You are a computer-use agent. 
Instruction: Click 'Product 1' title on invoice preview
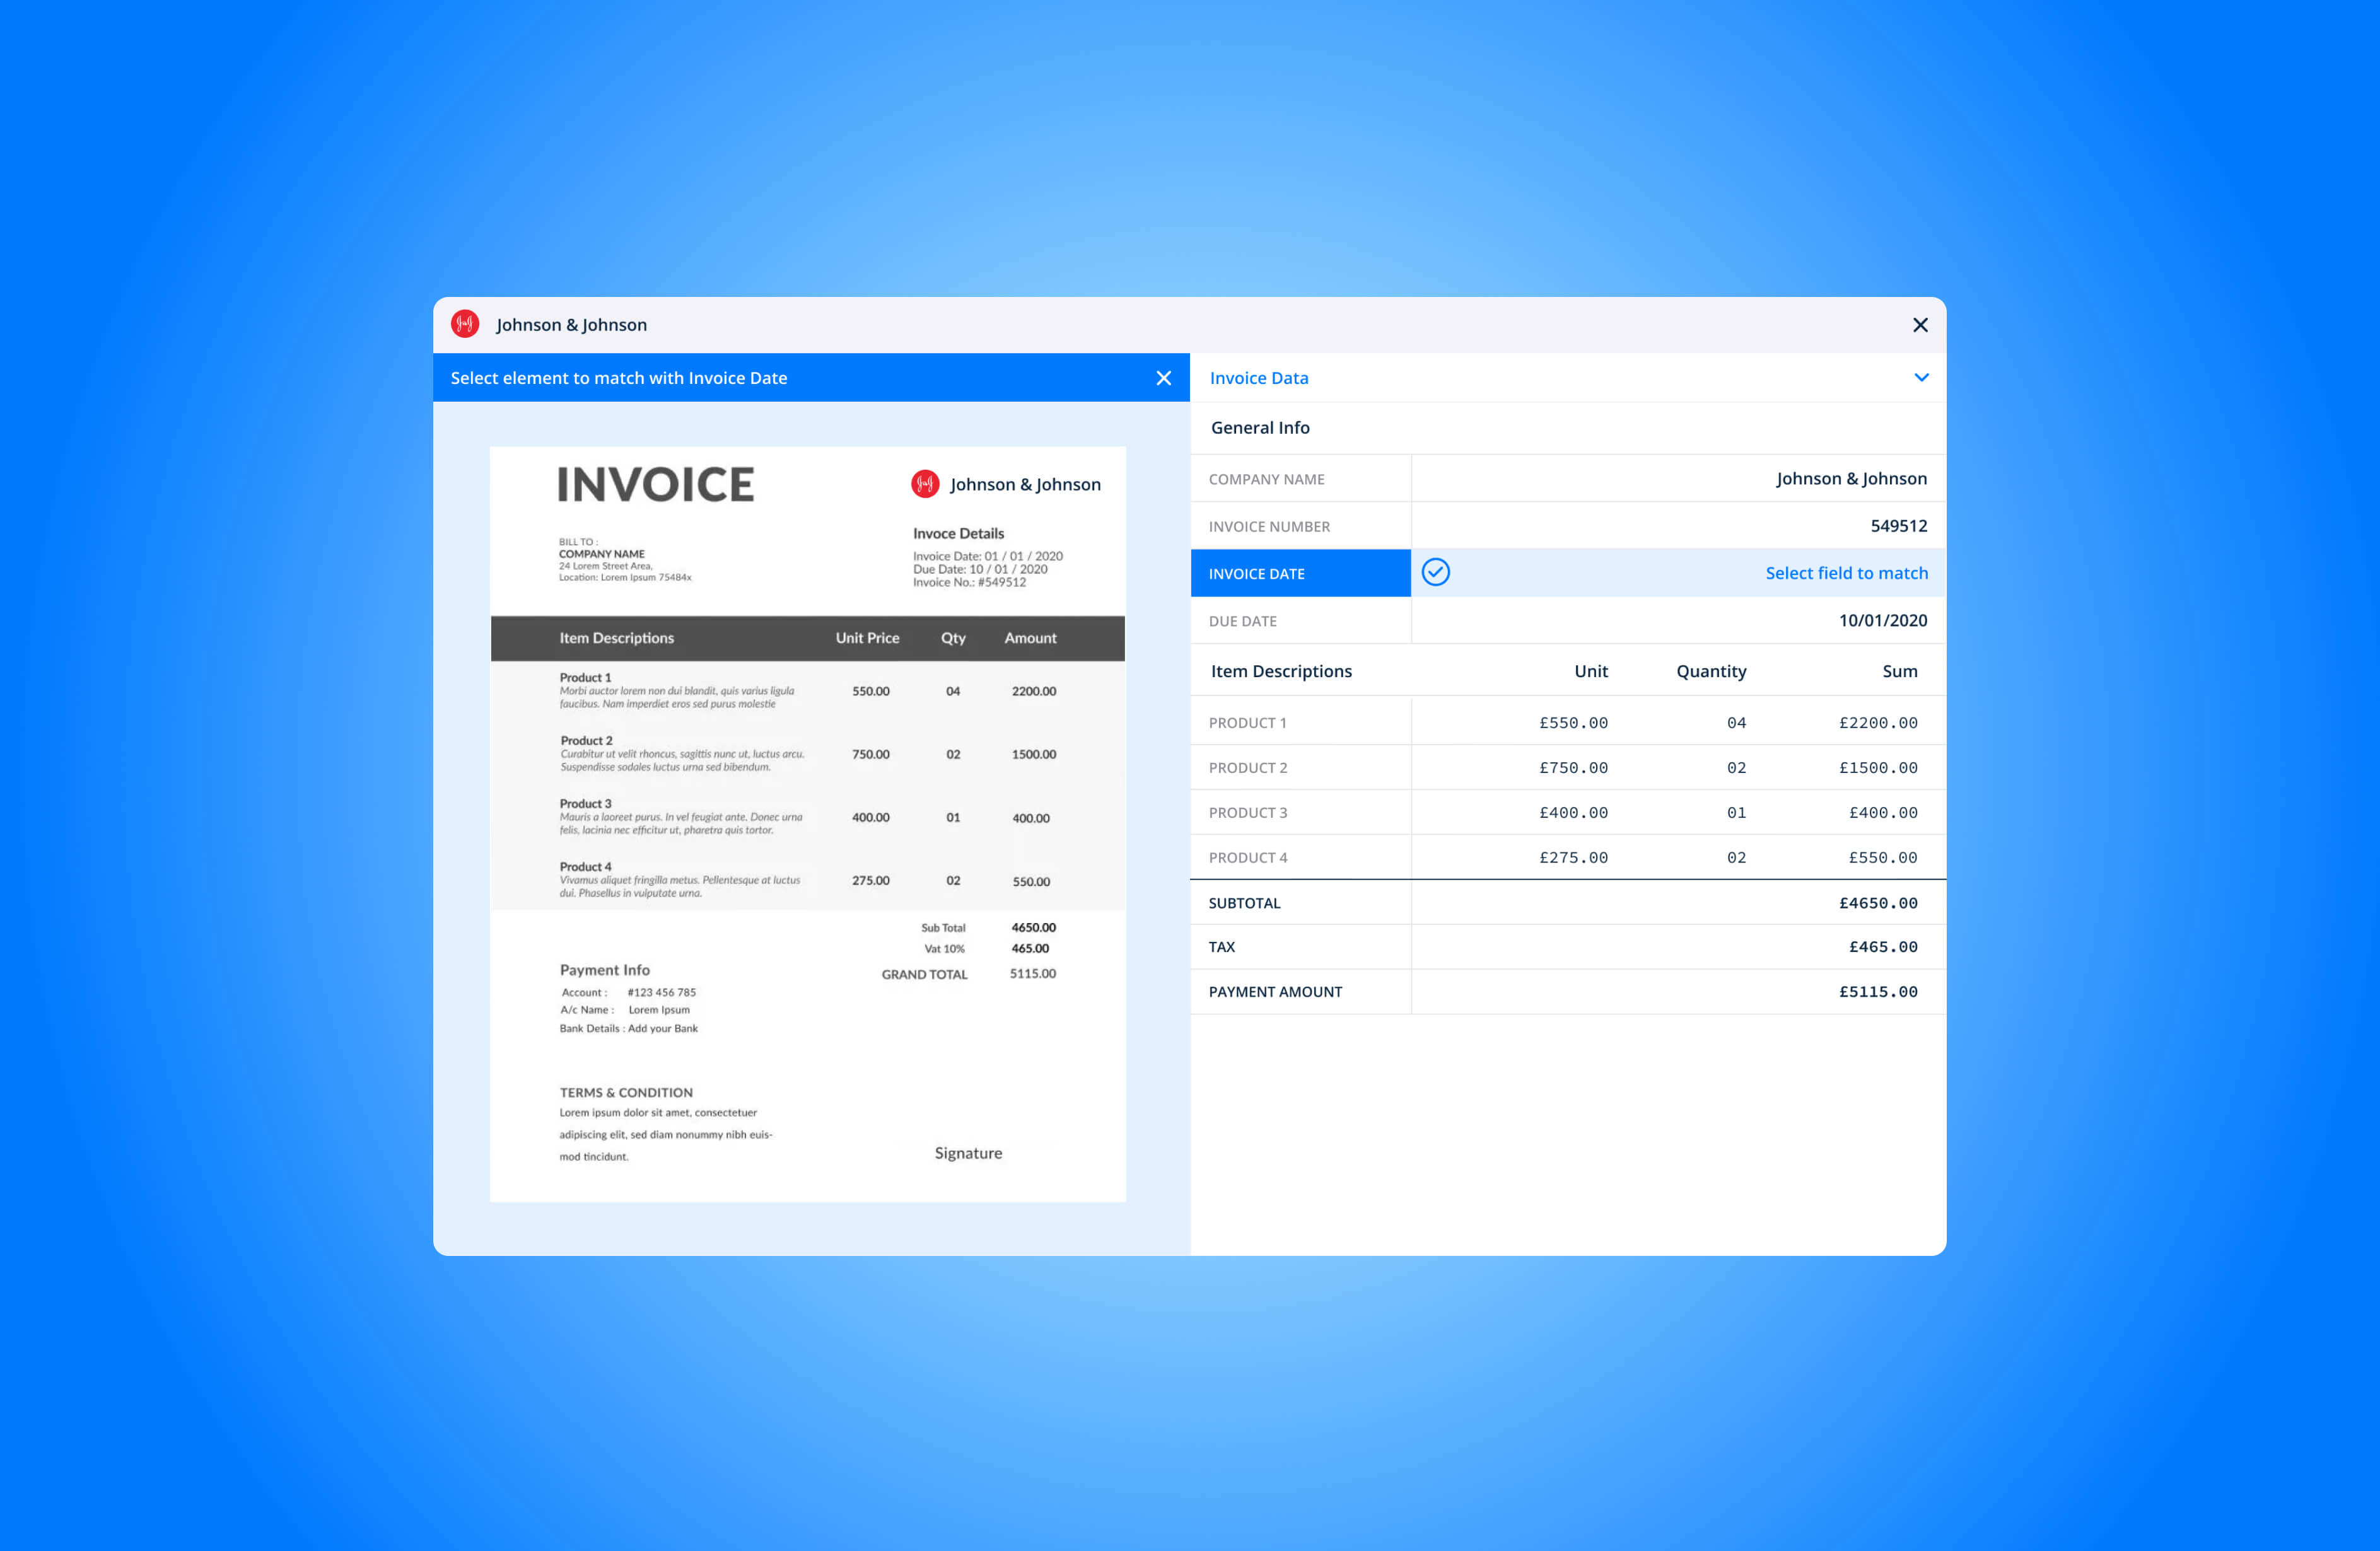[x=585, y=678]
